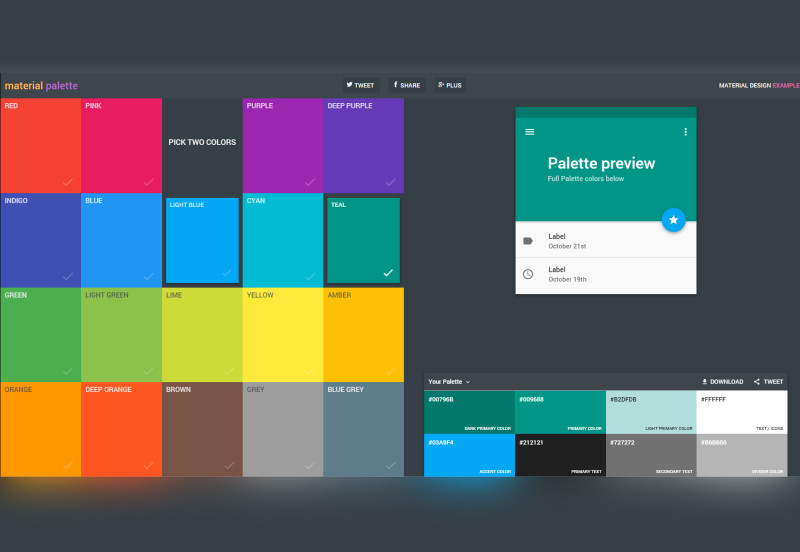This screenshot has width=800, height=552.
Task: Tweet the site using the top bar button
Action: [x=360, y=85]
